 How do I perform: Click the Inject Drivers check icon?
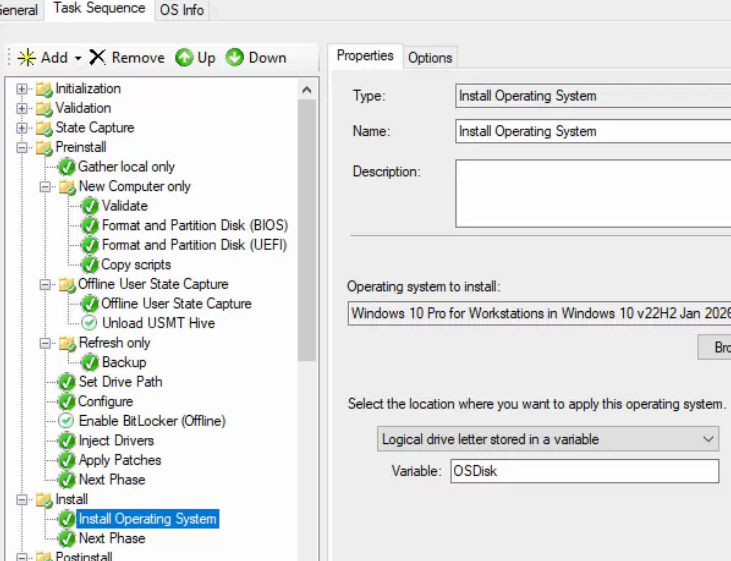tap(67, 441)
